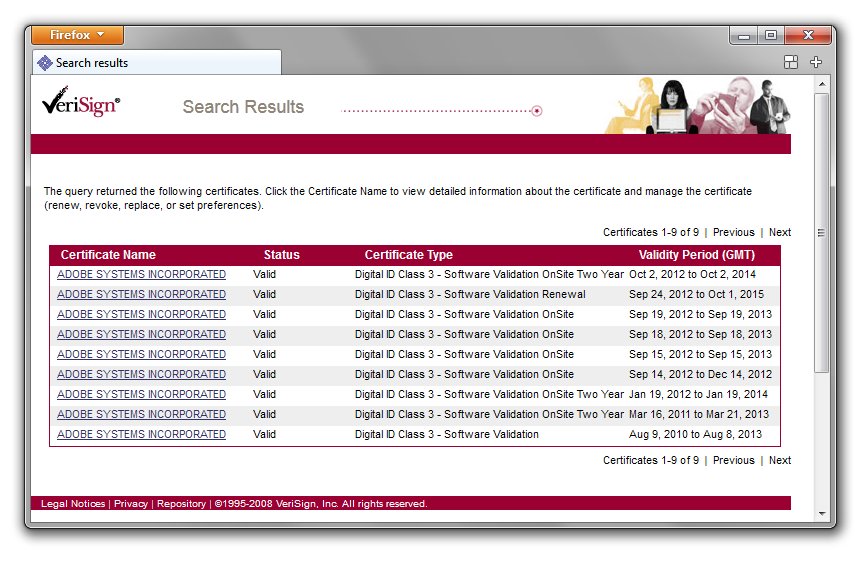This screenshot has width=868, height=561.
Task: Click the VeriSign logo
Action: point(81,101)
